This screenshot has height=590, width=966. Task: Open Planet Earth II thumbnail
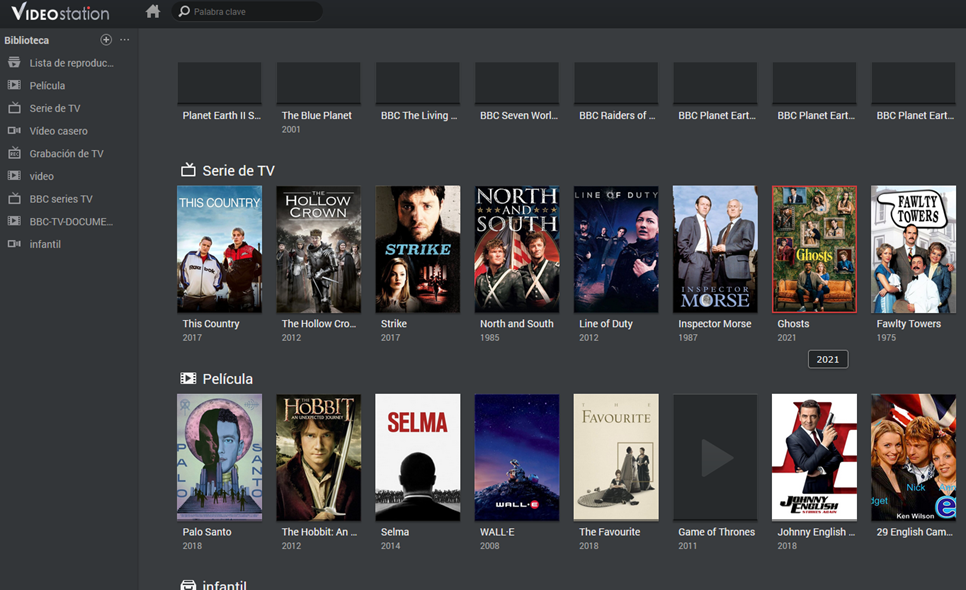[219, 83]
